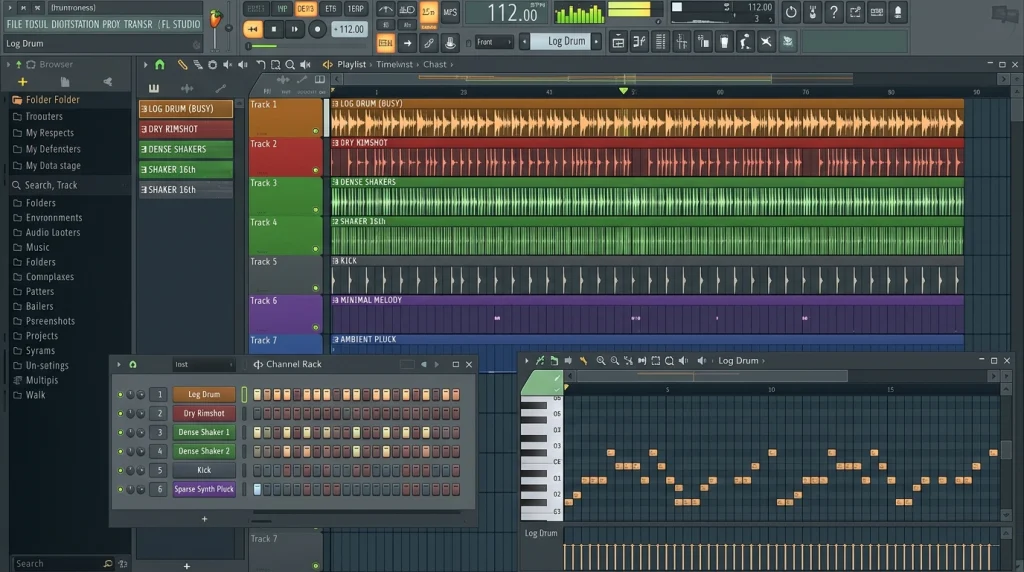The height and width of the screenshot is (572, 1024).
Task: Zoom in icon on piano roll toolbar
Action: (x=601, y=360)
